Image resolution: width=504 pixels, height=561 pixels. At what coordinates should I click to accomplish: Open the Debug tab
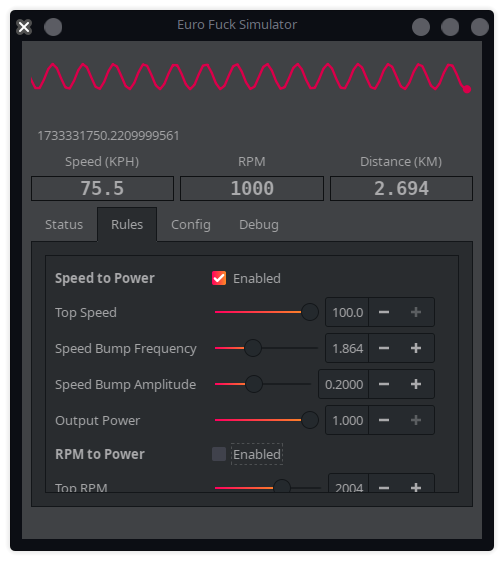259,225
